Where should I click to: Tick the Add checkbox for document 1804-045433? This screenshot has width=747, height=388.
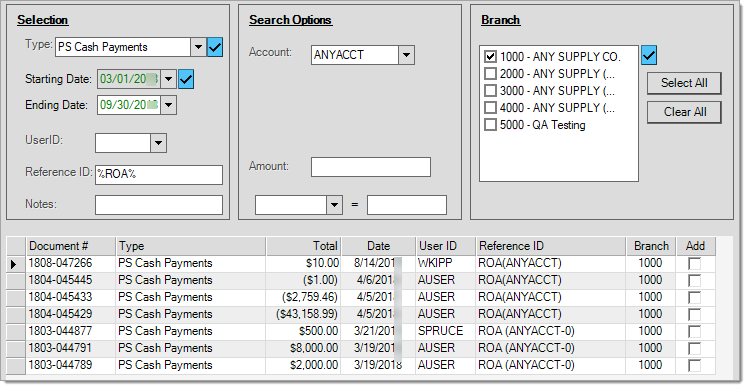tap(695, 297)
